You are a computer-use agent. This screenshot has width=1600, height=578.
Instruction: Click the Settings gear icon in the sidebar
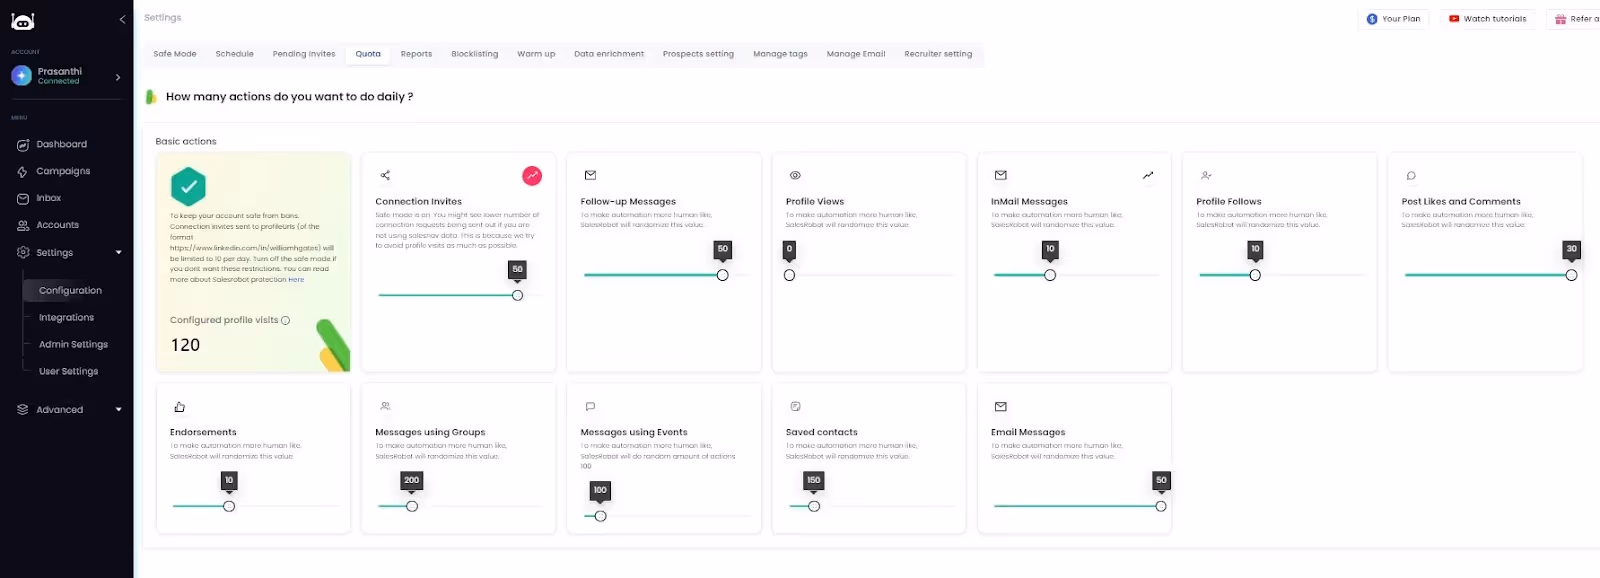pos(22,252)
